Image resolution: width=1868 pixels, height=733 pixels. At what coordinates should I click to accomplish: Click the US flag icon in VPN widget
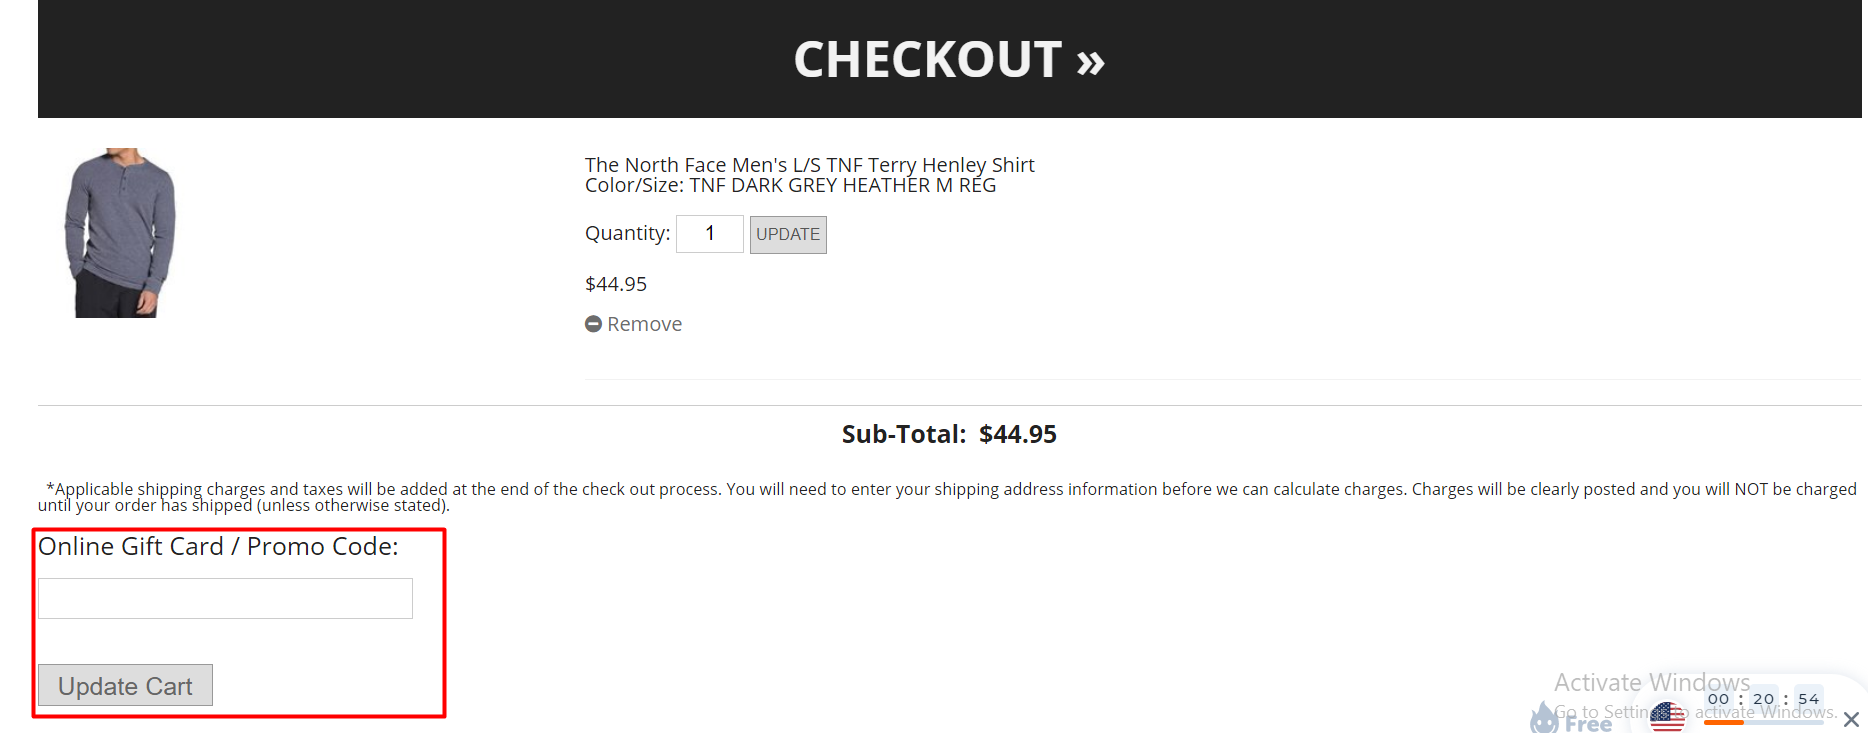point(1667,716)
